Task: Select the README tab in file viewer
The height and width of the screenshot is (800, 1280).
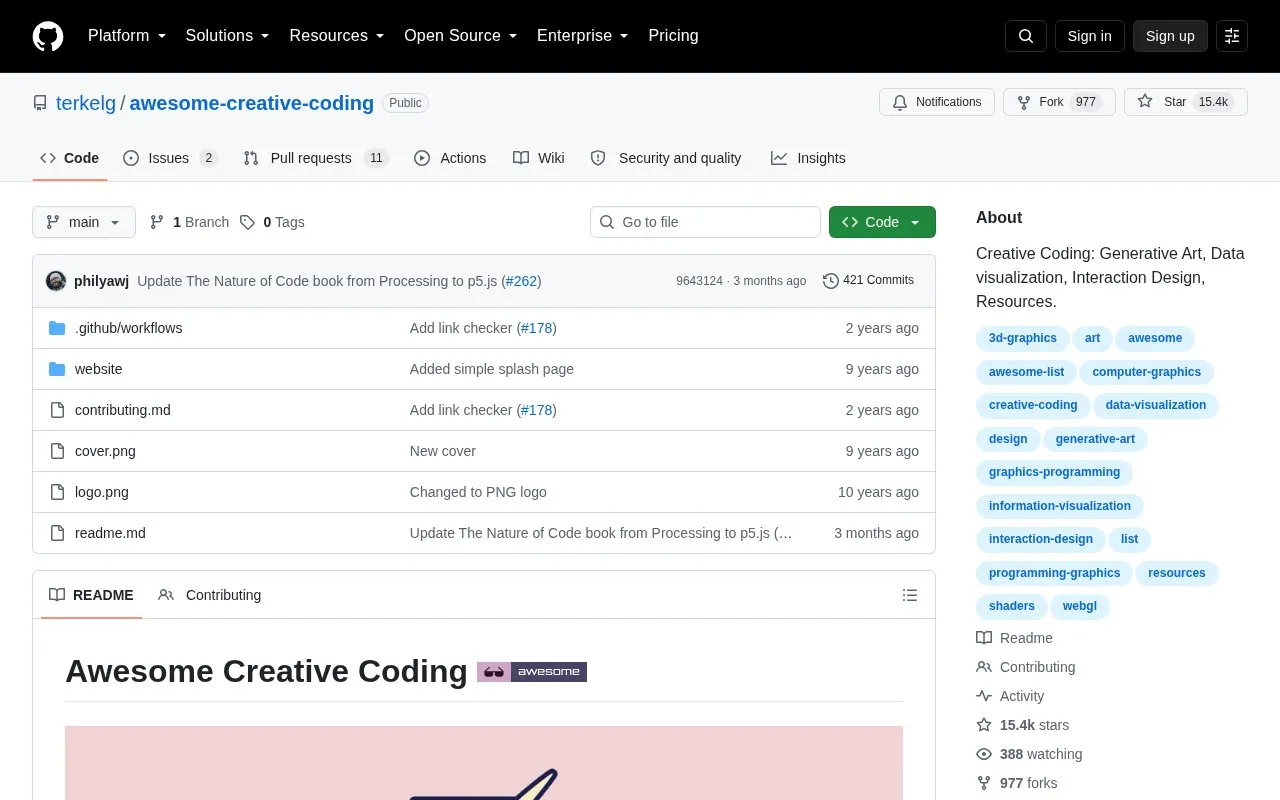Action: pyautogui.click(x=91, y=595)
